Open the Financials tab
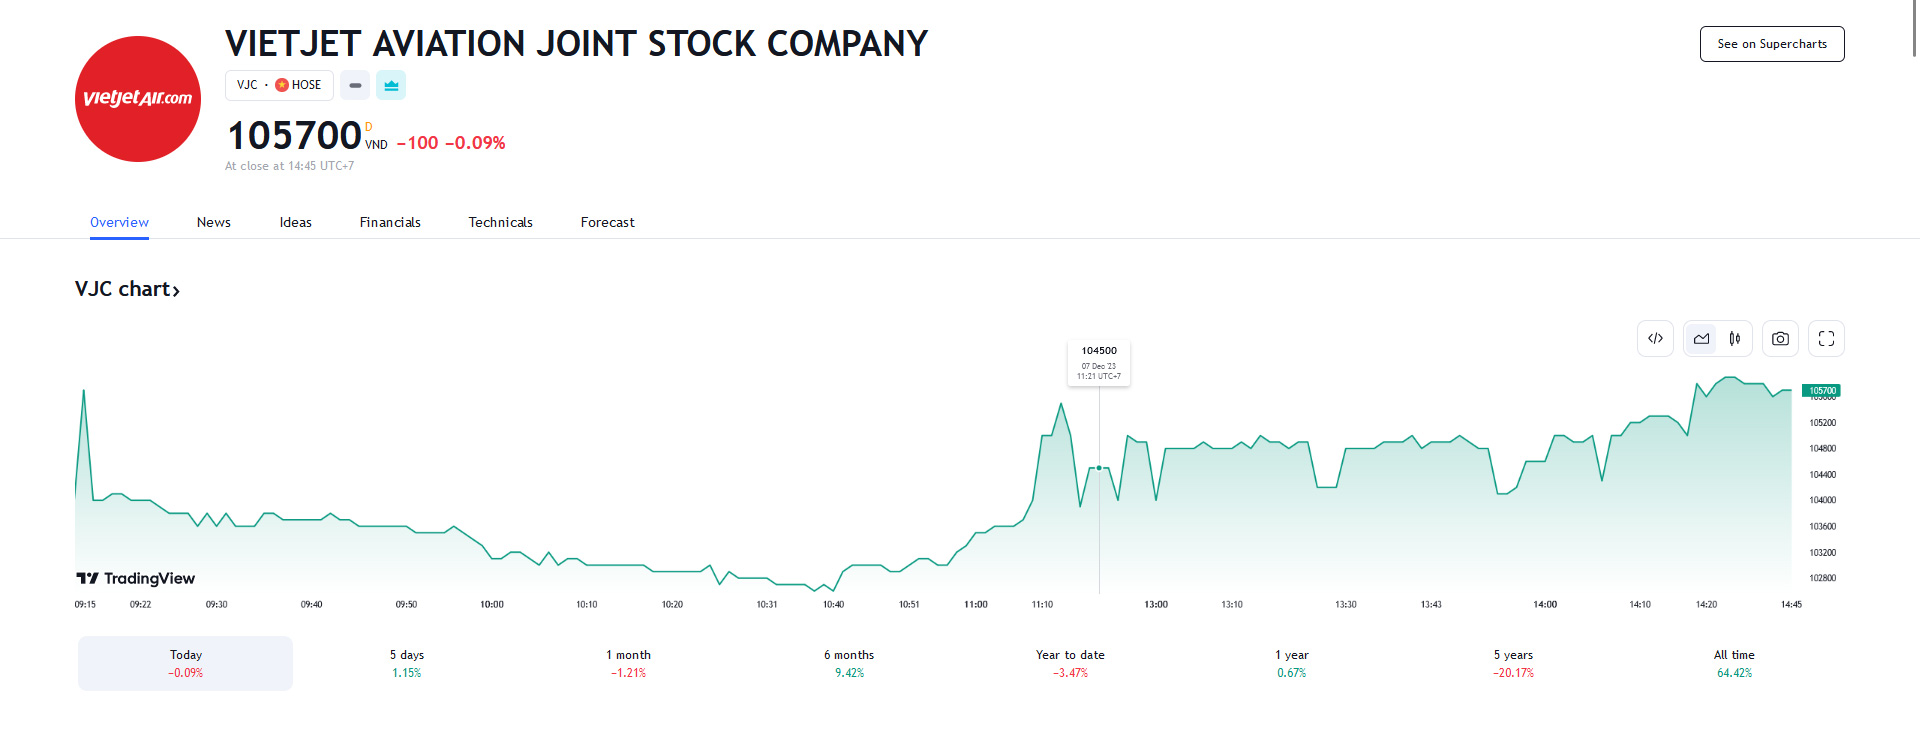This screenshot has width=1920, height=745. pos(390,222)
